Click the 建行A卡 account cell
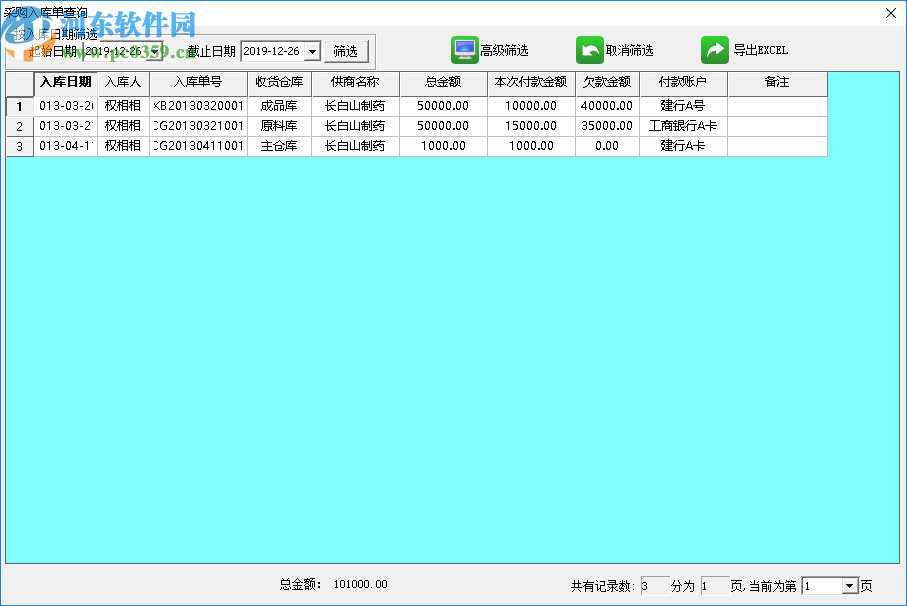Screen dimensions: 907x606 [683, 146]
